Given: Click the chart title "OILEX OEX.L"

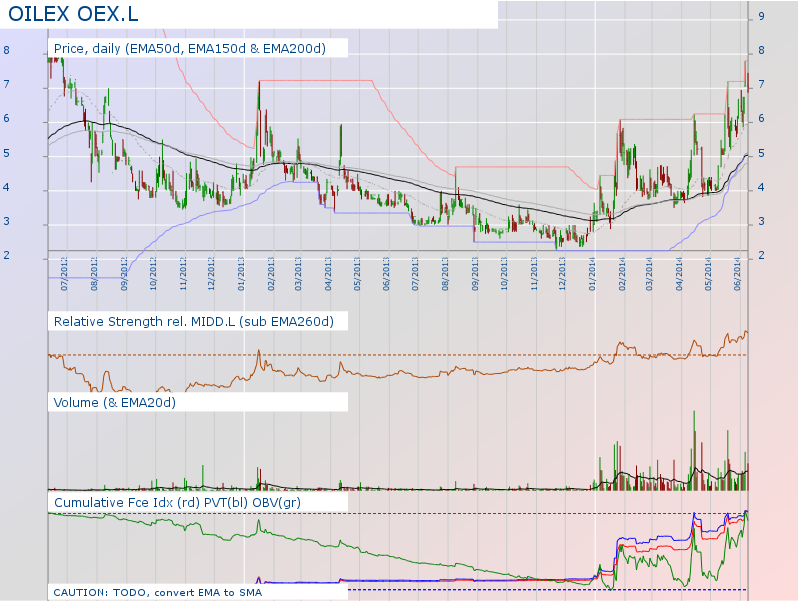Looking at the screenshot, I should (x=73, y=14).
